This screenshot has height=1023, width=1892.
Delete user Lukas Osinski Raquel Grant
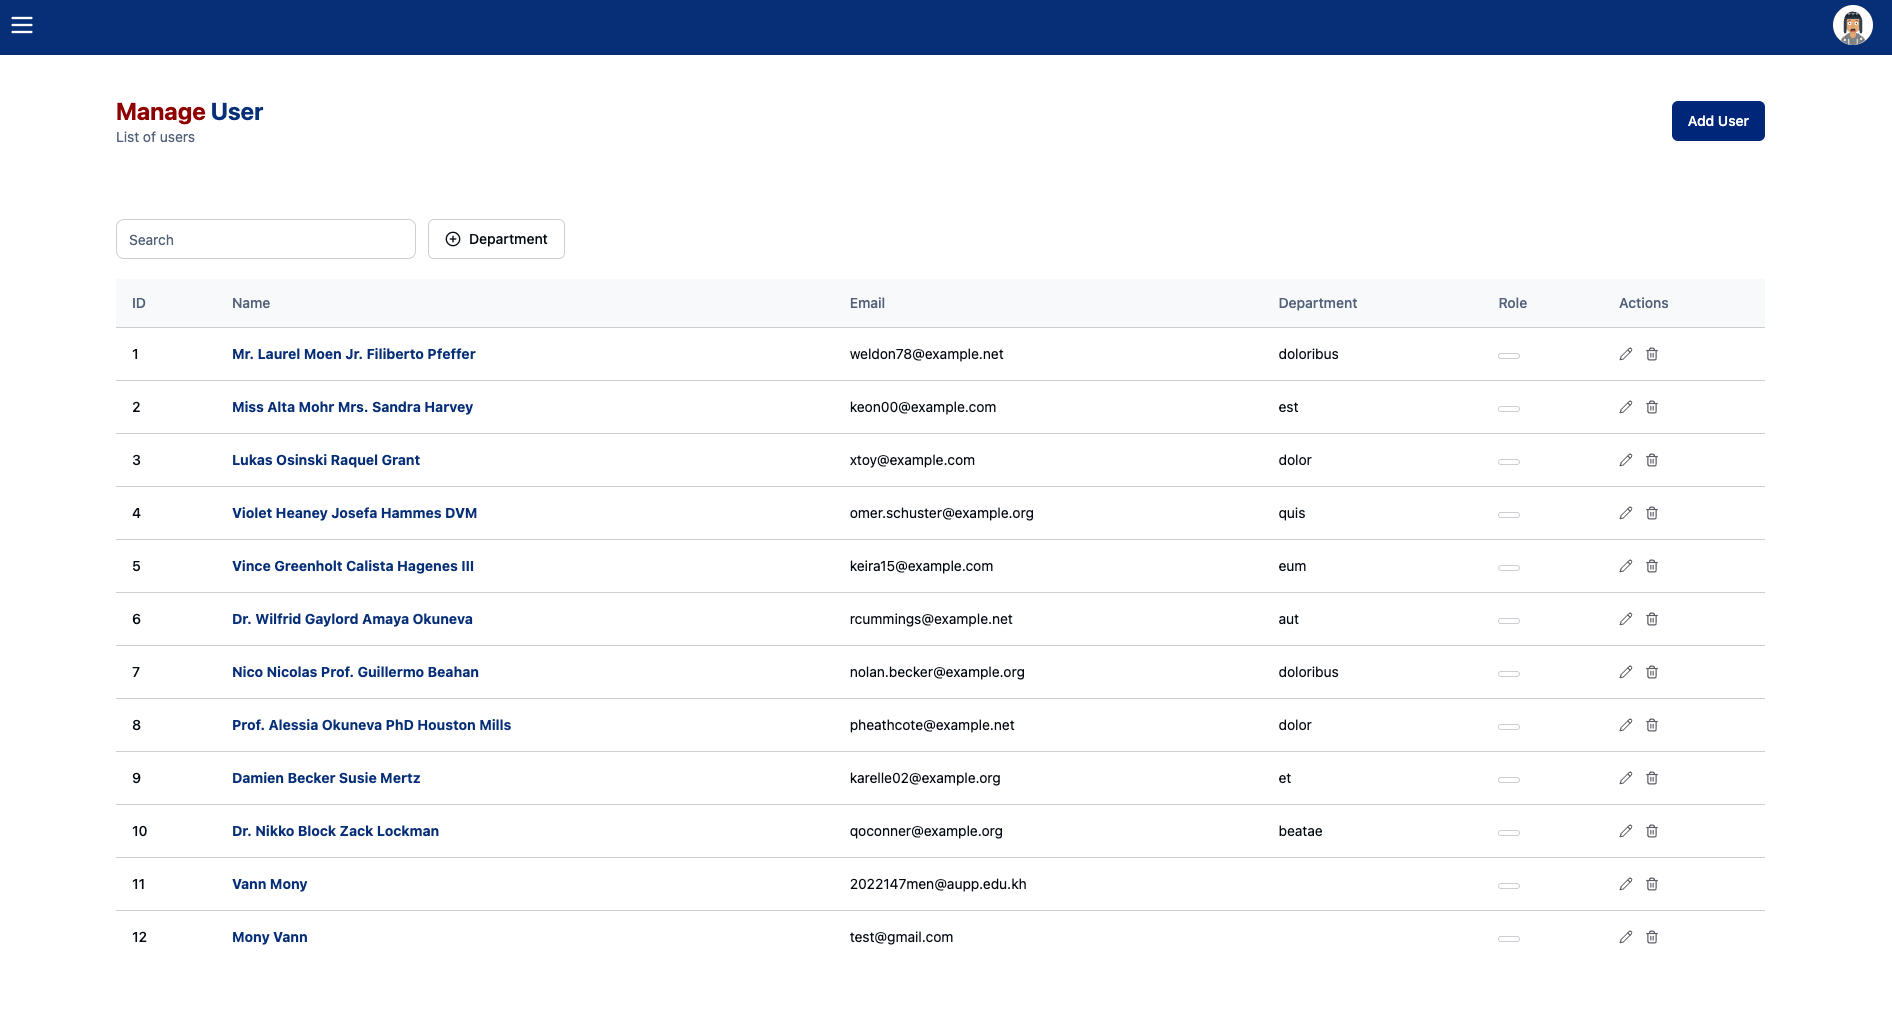[1652, 460]
